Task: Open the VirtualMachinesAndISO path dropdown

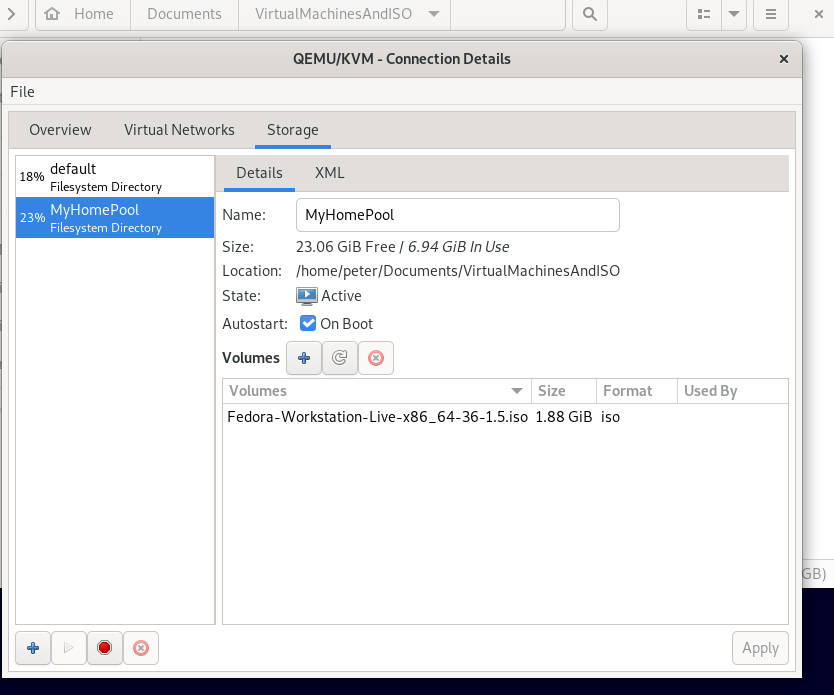Action: point(433,14)
